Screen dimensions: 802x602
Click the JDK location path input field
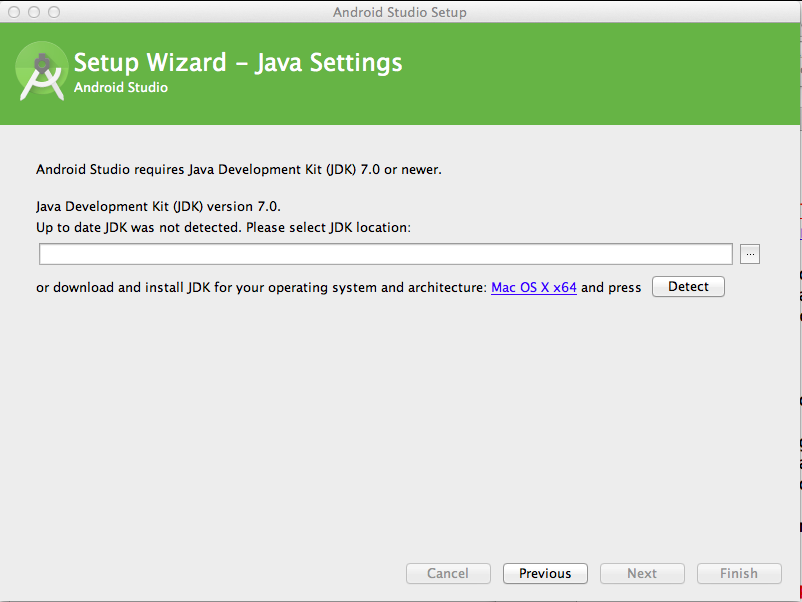click(x=386, y=254)
